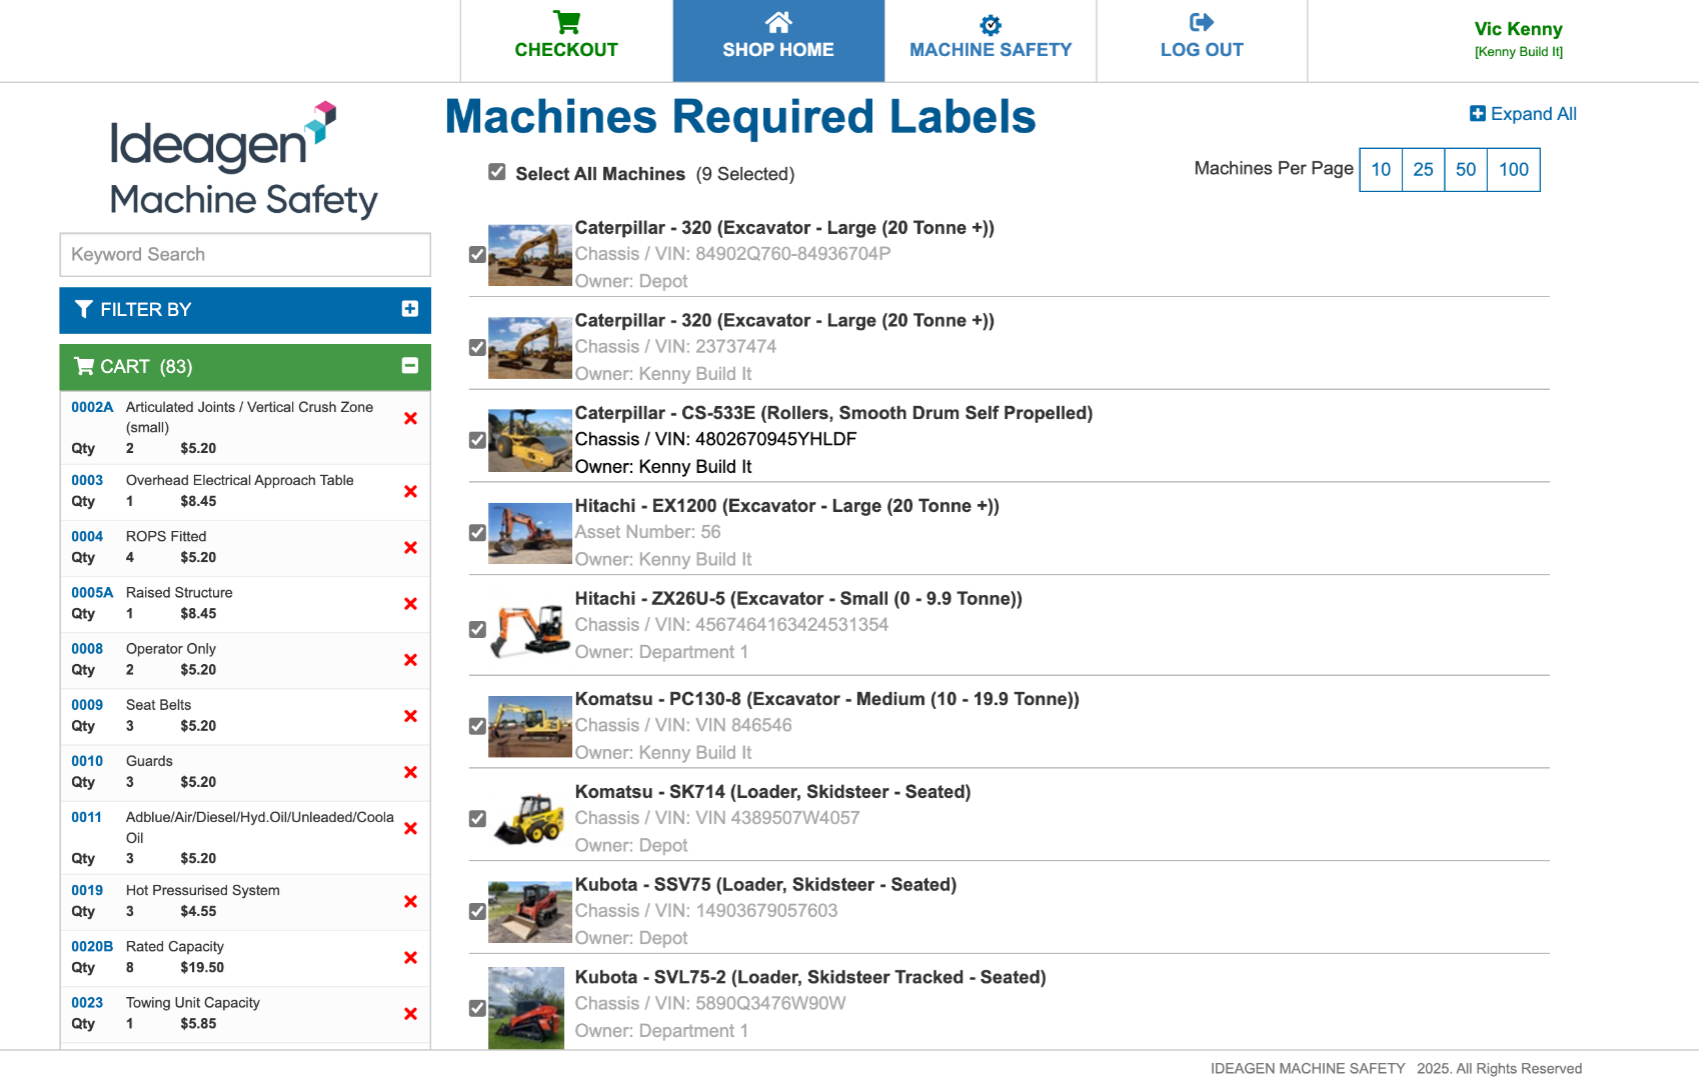Toggle Select All Machines checkbox
Viewport: 1699px width, 1080px height.
(497, 172)
